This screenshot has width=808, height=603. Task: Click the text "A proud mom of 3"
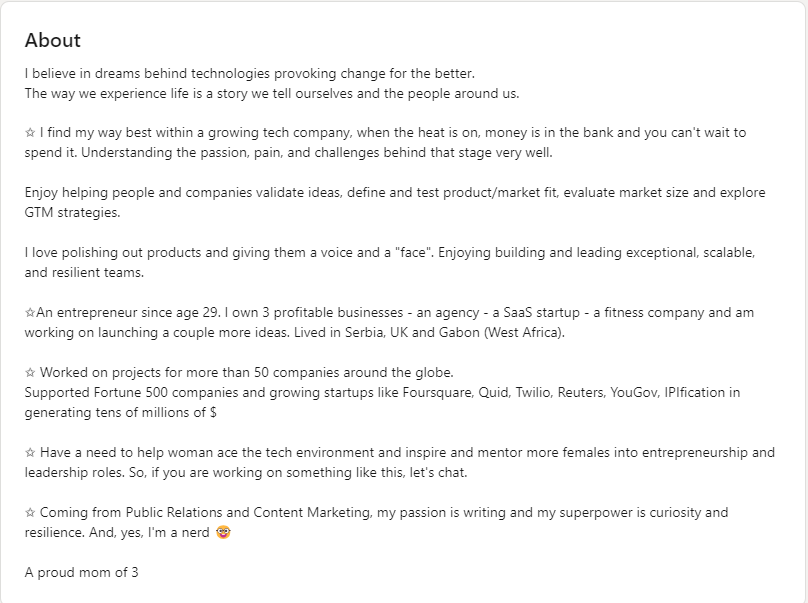pos(81,573)
